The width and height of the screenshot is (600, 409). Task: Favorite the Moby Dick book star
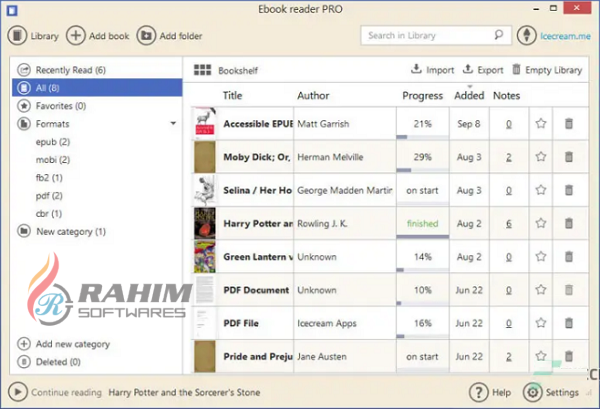(541, 157)
